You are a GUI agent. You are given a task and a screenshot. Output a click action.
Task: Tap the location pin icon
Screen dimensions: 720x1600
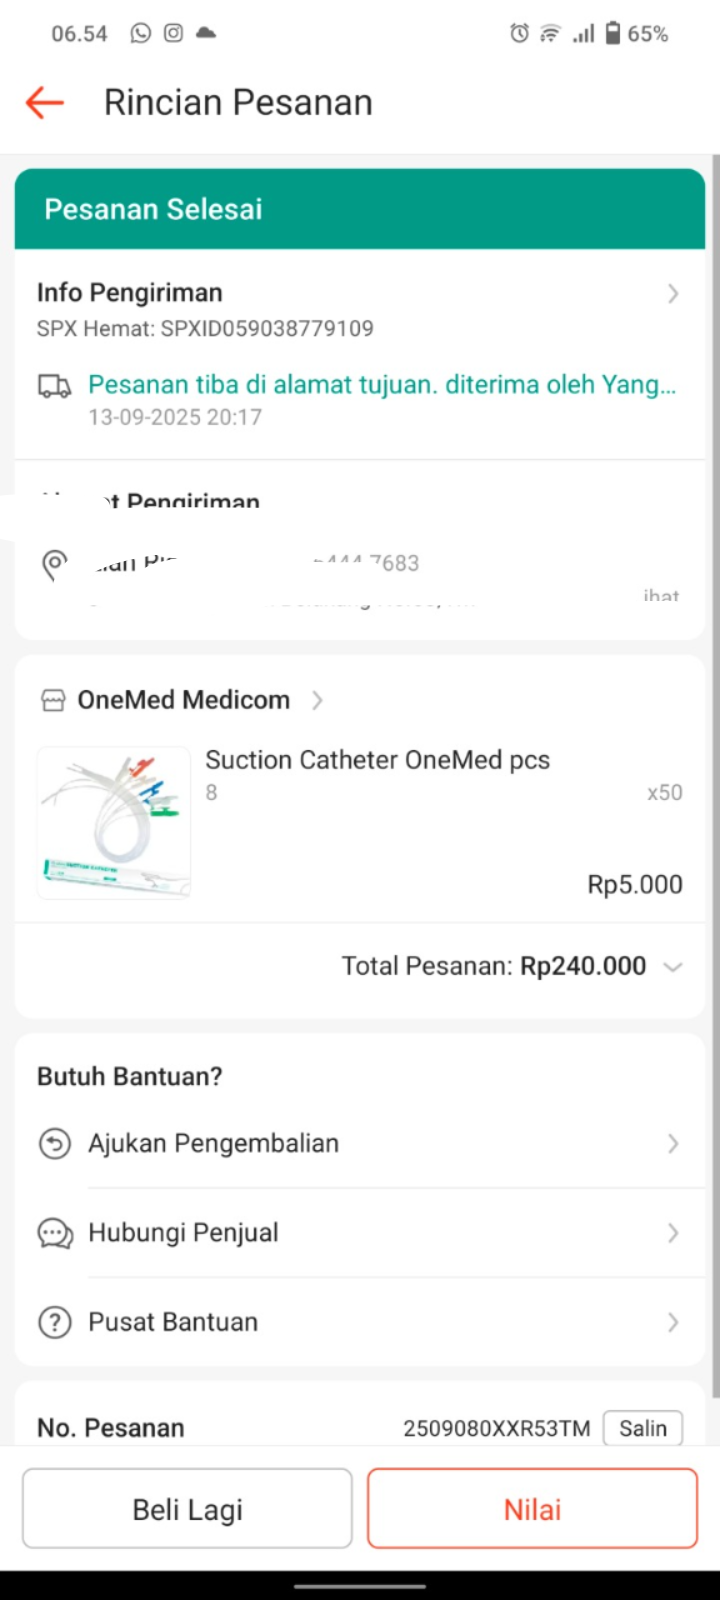55,564
